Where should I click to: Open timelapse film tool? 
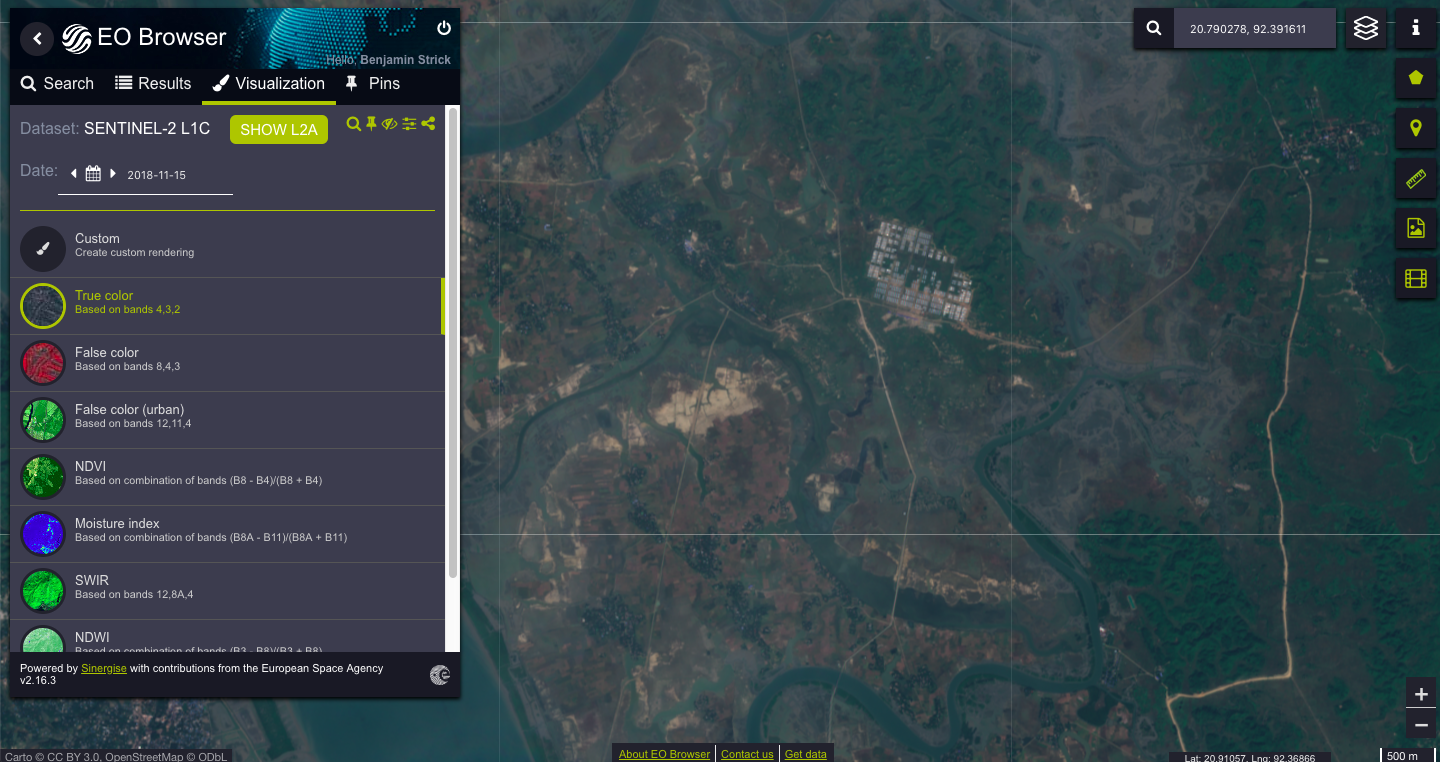click(1416, 278)
